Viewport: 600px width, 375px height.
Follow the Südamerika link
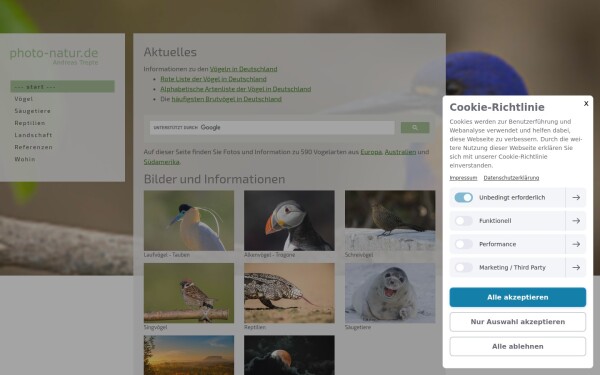[161, 162]
